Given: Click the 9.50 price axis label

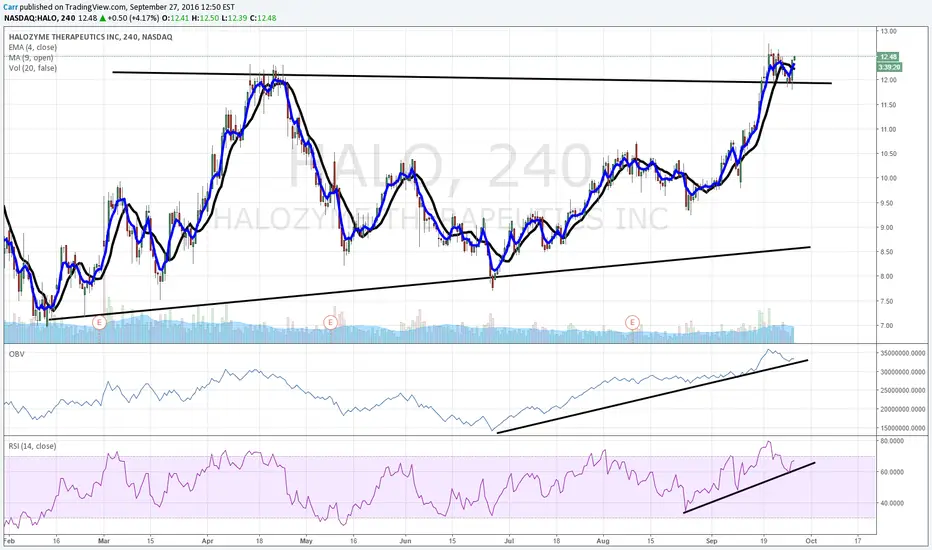Looking at the screenshot, I should tap(889, 203).
